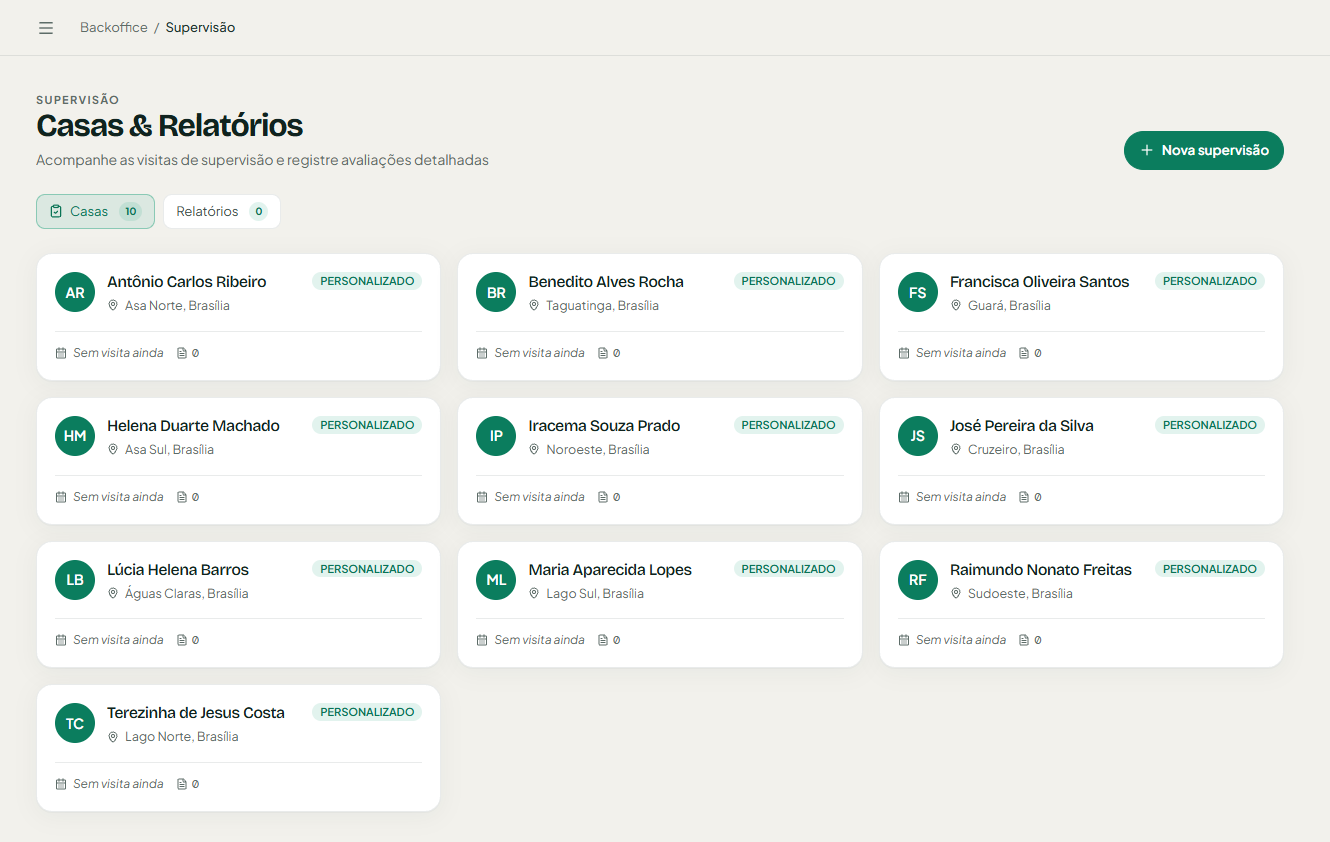Switch to the Casas tab

pos(95,211)
